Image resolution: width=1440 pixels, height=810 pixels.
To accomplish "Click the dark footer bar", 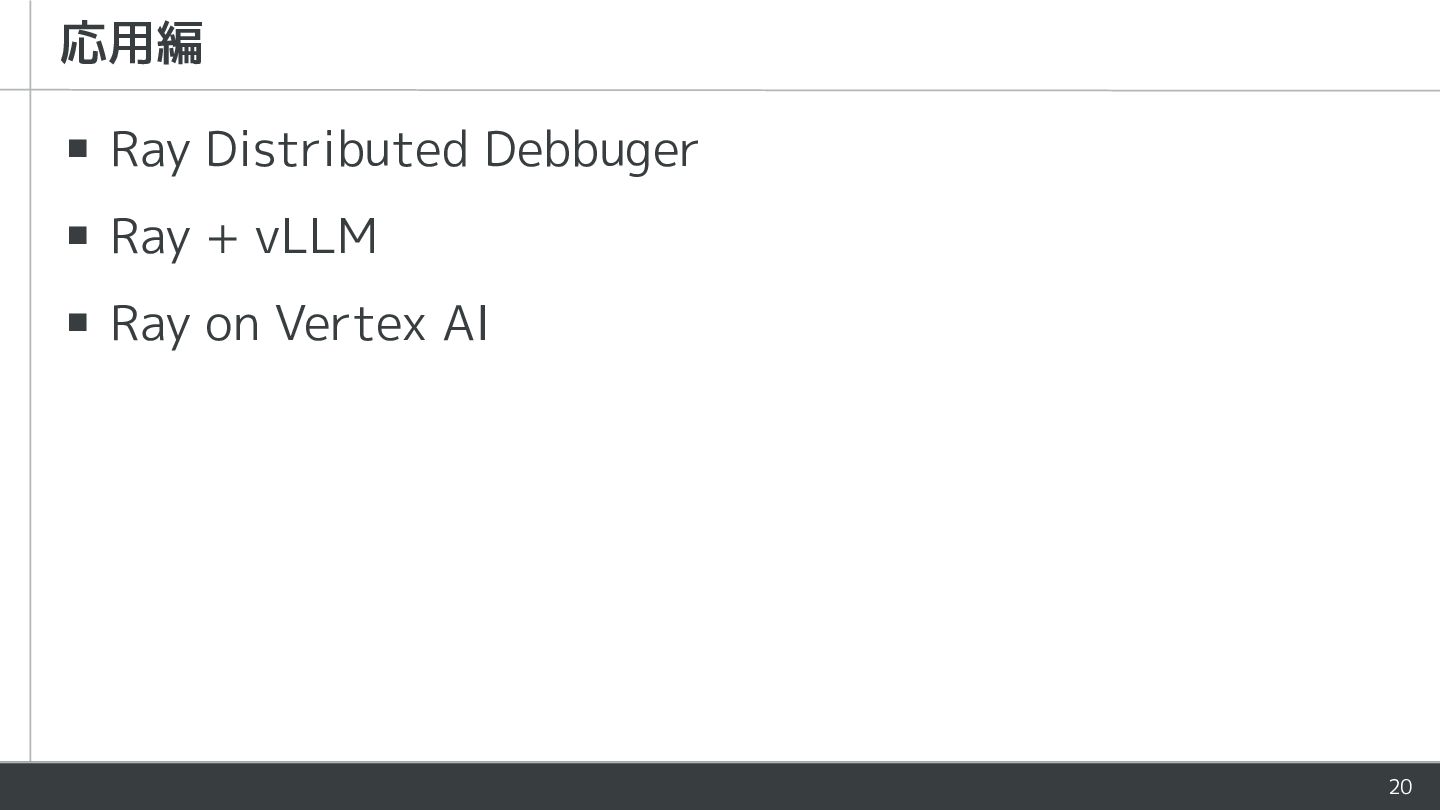I will (700, 787).
